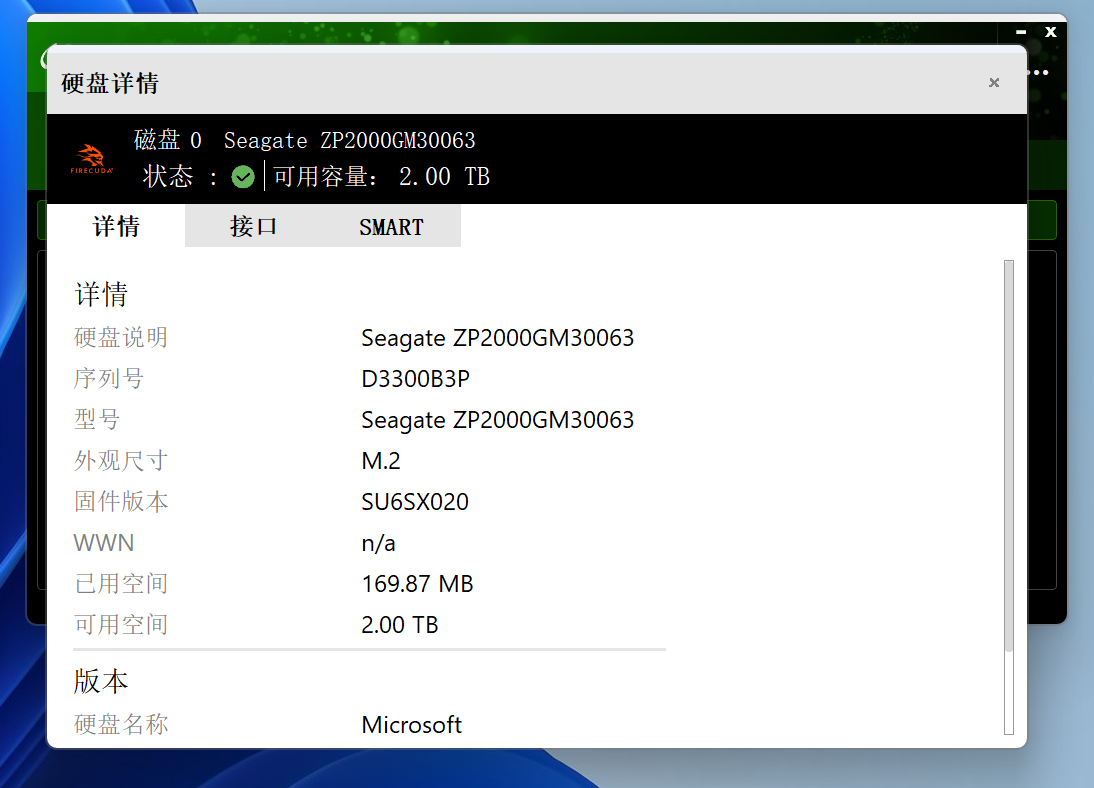The height and width of the screenshot is (788, 1094).
Task: Click the 硬盘详情 dialog title
Action: (110, 83)
